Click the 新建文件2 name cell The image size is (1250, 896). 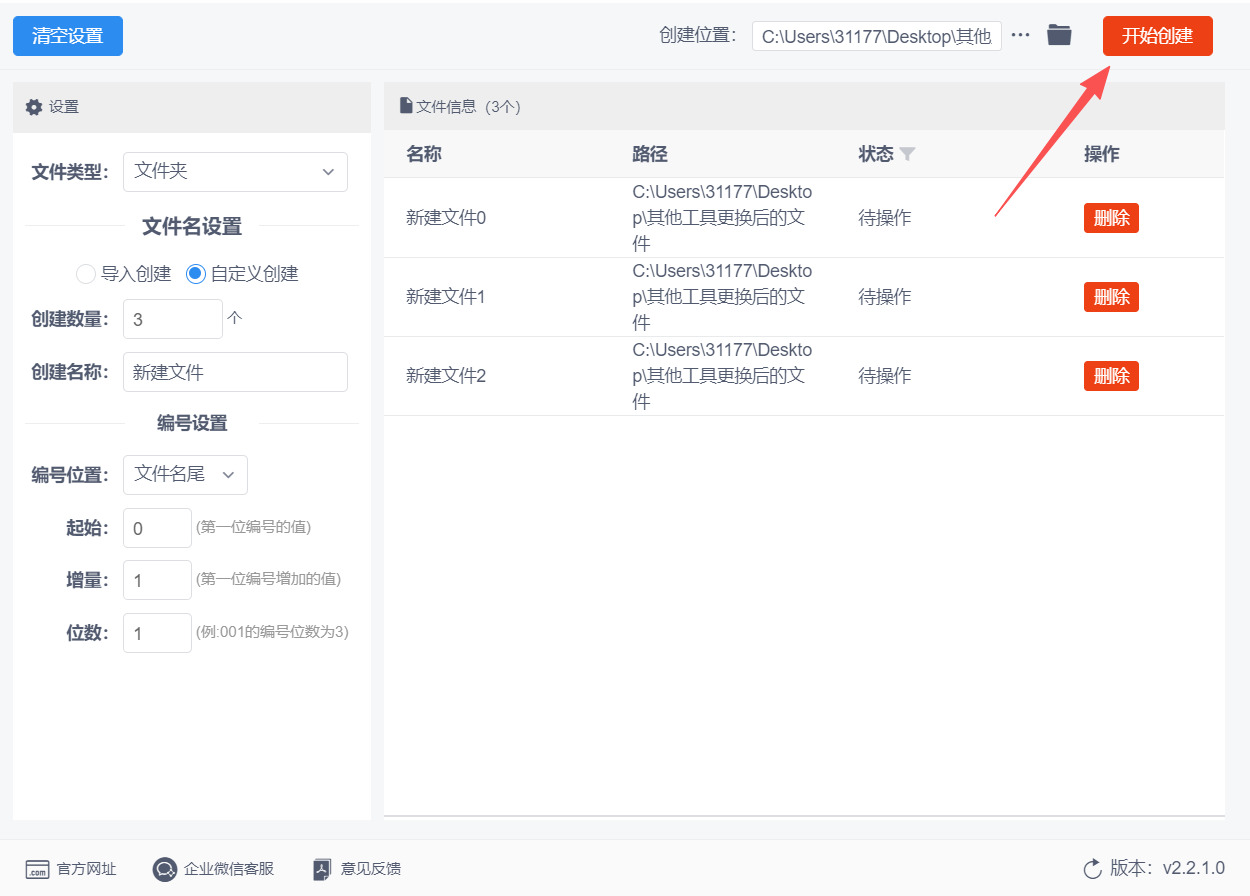tap(446, 376)
